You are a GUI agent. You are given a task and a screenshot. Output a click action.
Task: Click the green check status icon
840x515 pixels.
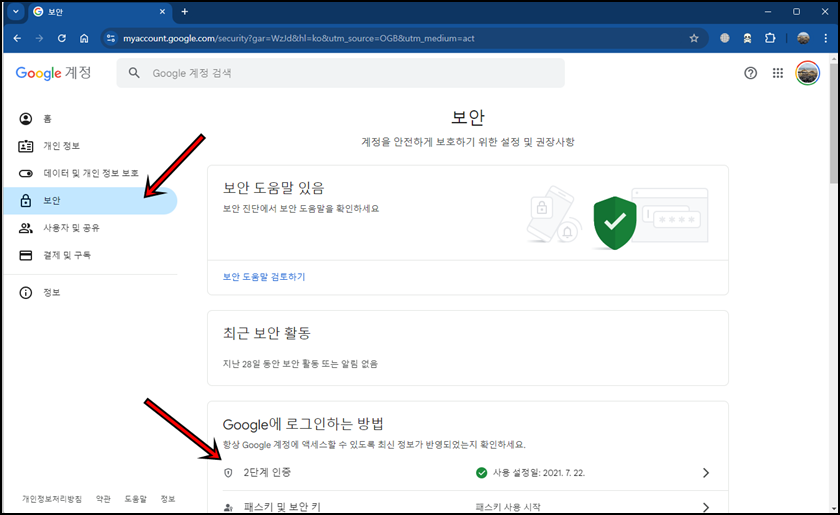(482, 473)
